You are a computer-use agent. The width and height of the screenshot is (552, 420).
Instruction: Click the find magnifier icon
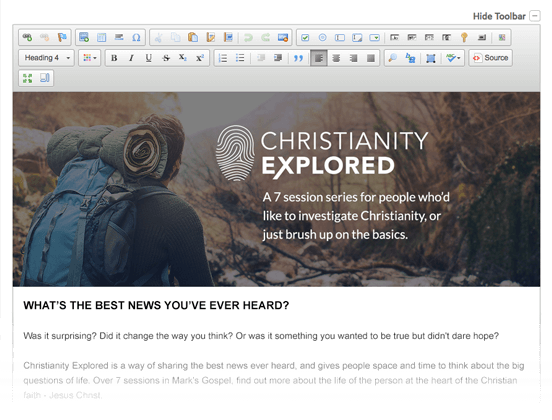pyautogui.click(x=393, y=58)
